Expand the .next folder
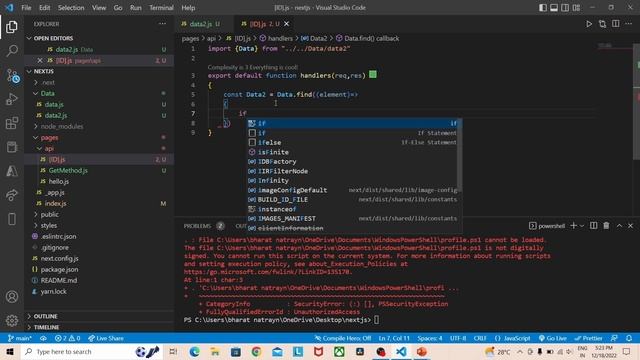Image resolution: width=640 pixels, height=360 pixels. pos(48,82)
